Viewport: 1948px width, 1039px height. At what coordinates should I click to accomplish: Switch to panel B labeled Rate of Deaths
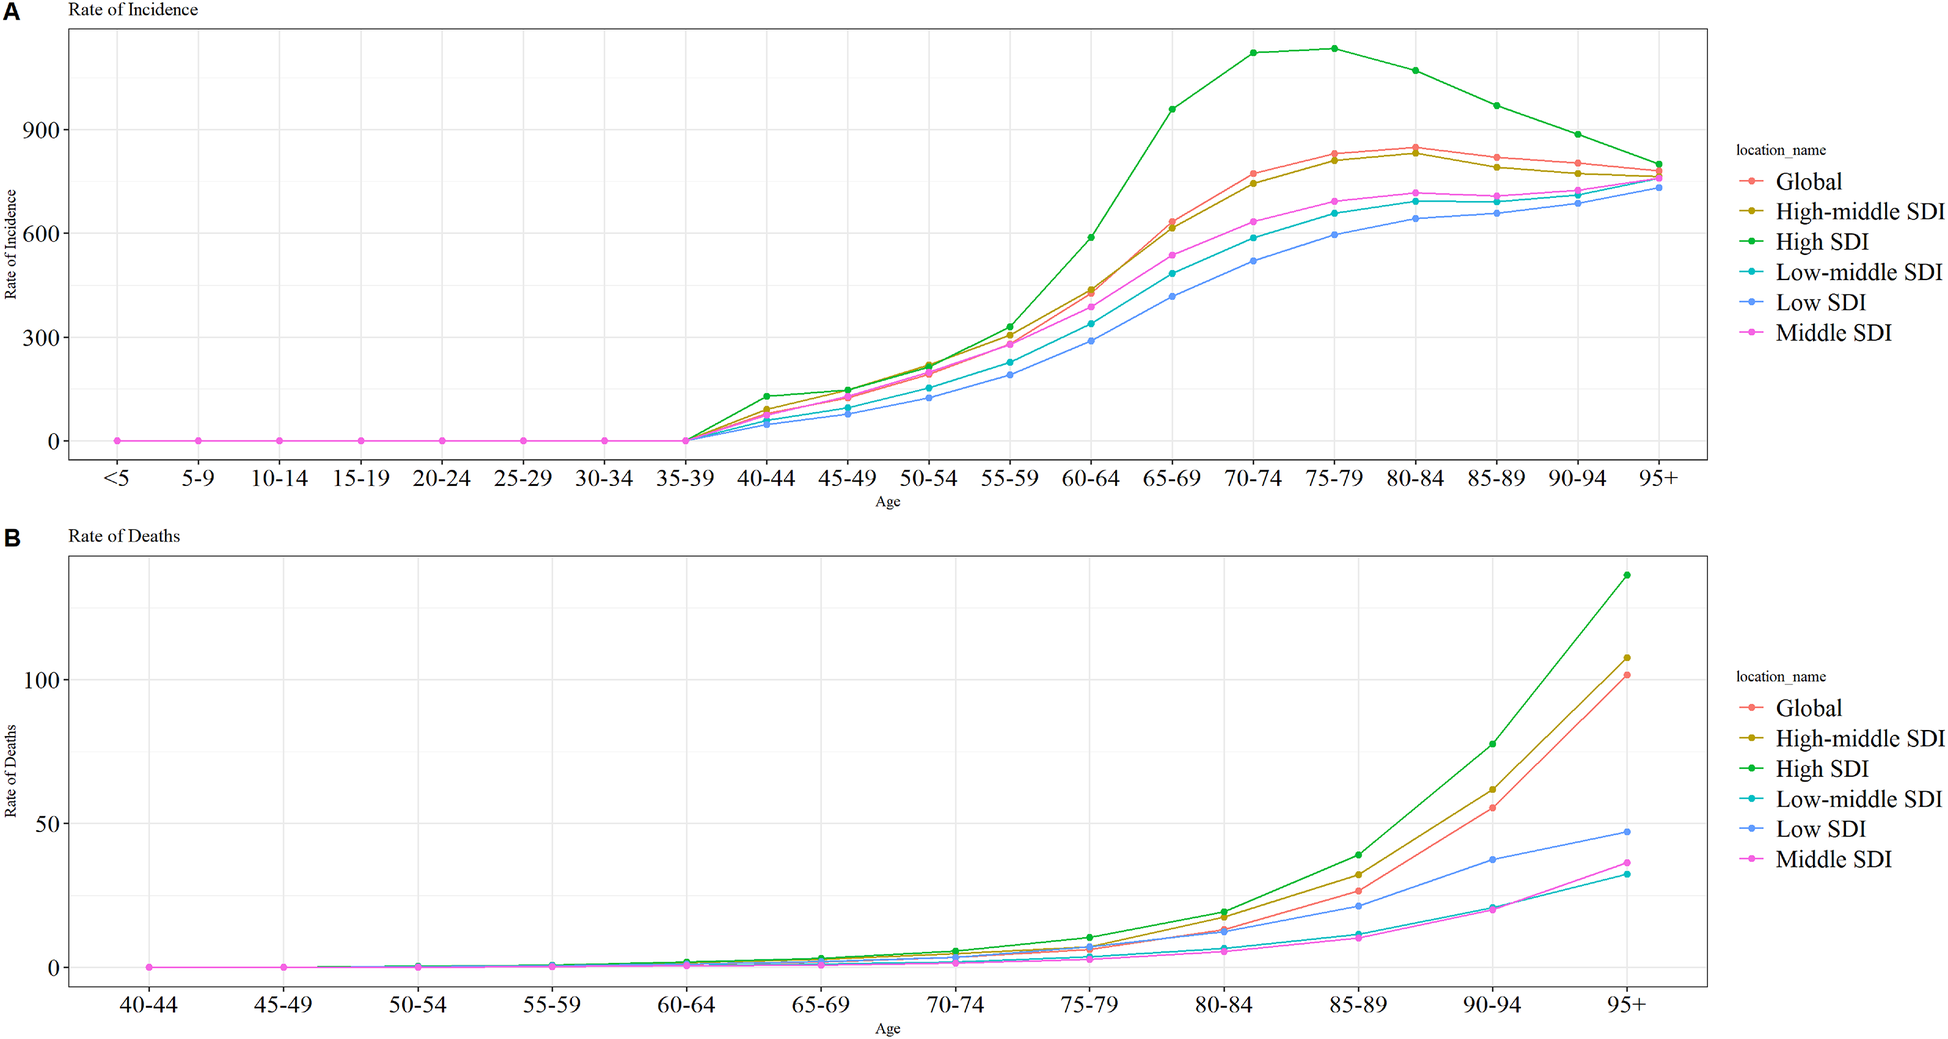click(124, 536)
